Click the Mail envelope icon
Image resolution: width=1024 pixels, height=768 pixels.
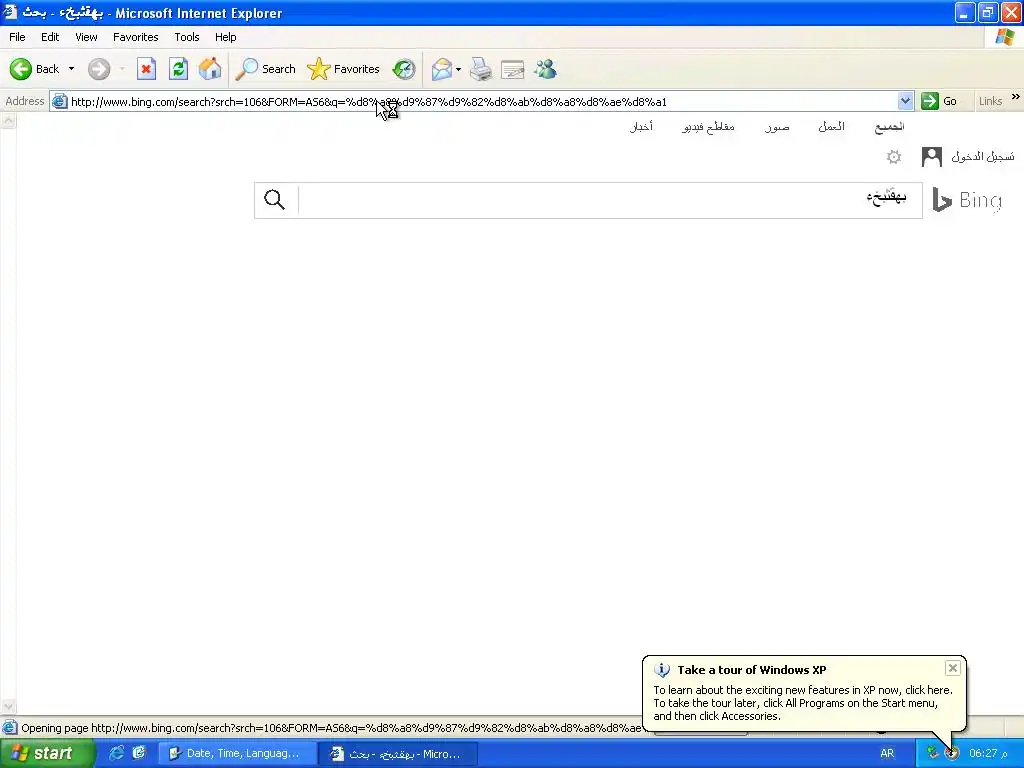point(441,69)
